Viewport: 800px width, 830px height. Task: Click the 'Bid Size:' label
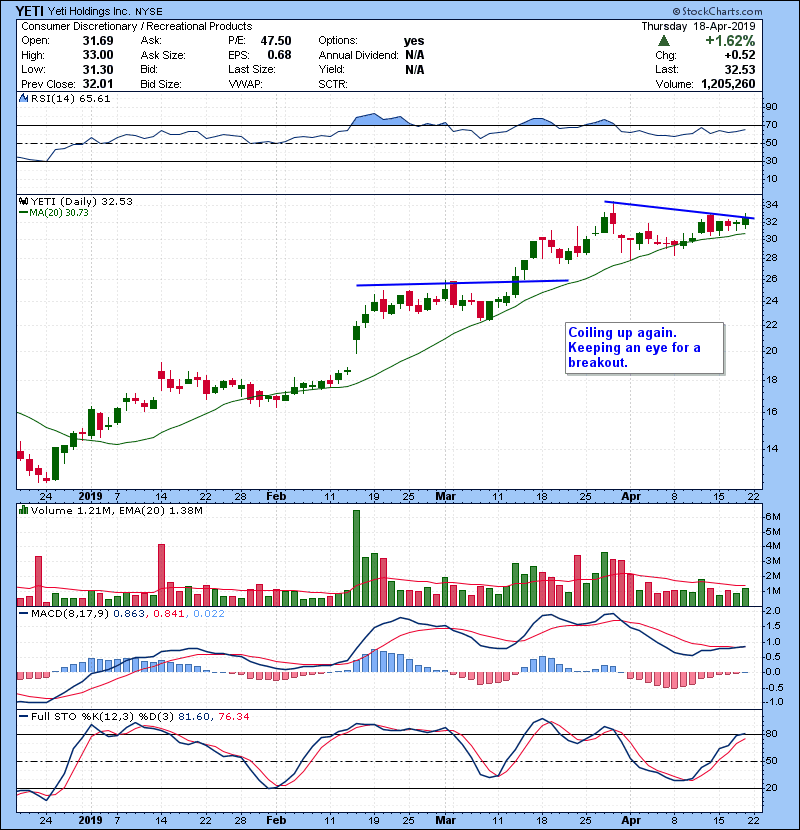point(161,84)
